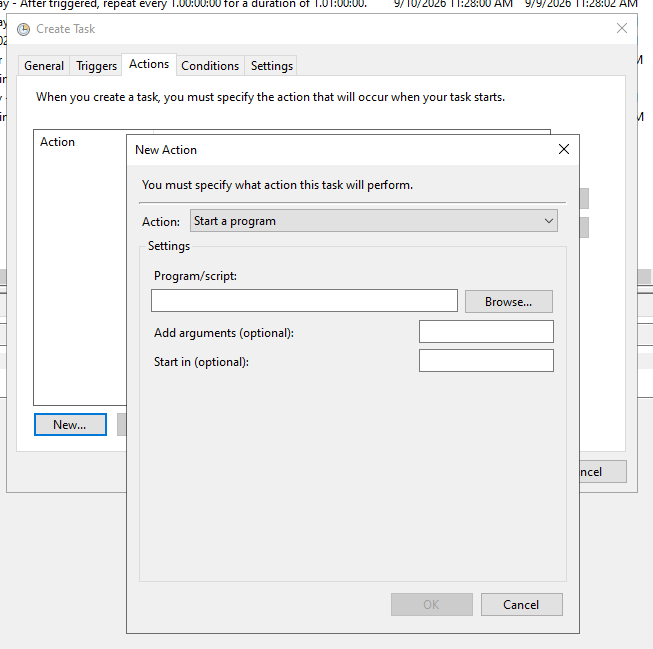Open the Conditions tab

click(x=210, y=66)
